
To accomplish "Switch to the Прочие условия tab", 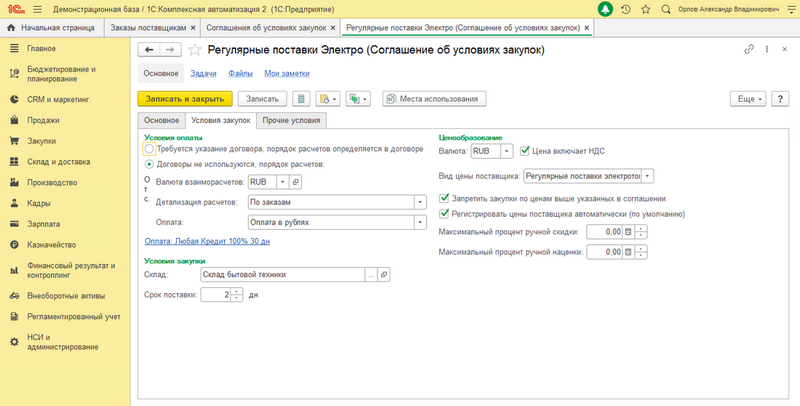I will (291, 121).
